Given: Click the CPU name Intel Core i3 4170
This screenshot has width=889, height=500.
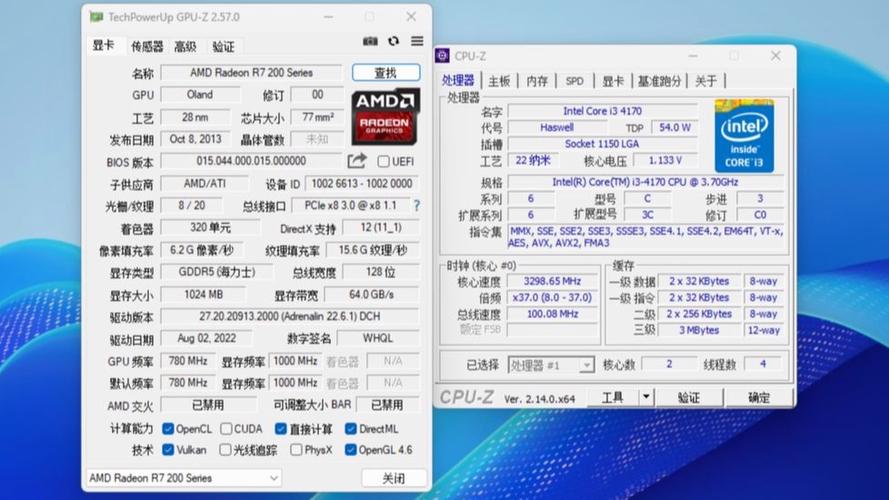Looking at the screenshot, I should pyautogui.click(x=603, y=111).
